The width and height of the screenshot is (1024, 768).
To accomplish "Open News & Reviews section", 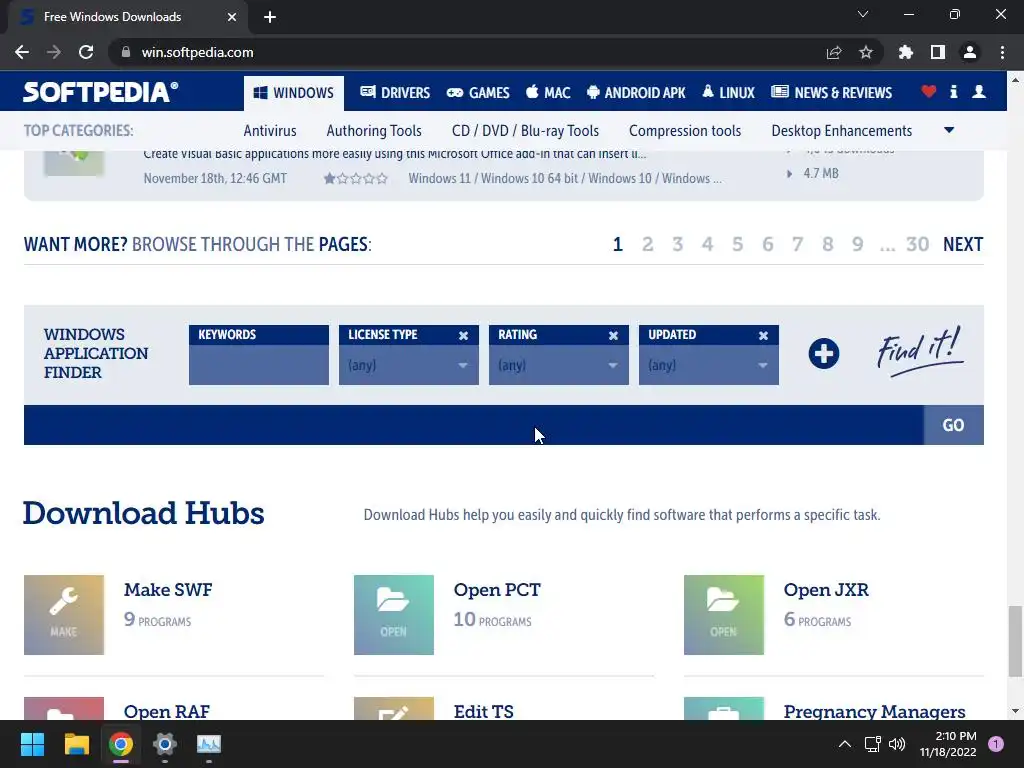I will [831, 93].
